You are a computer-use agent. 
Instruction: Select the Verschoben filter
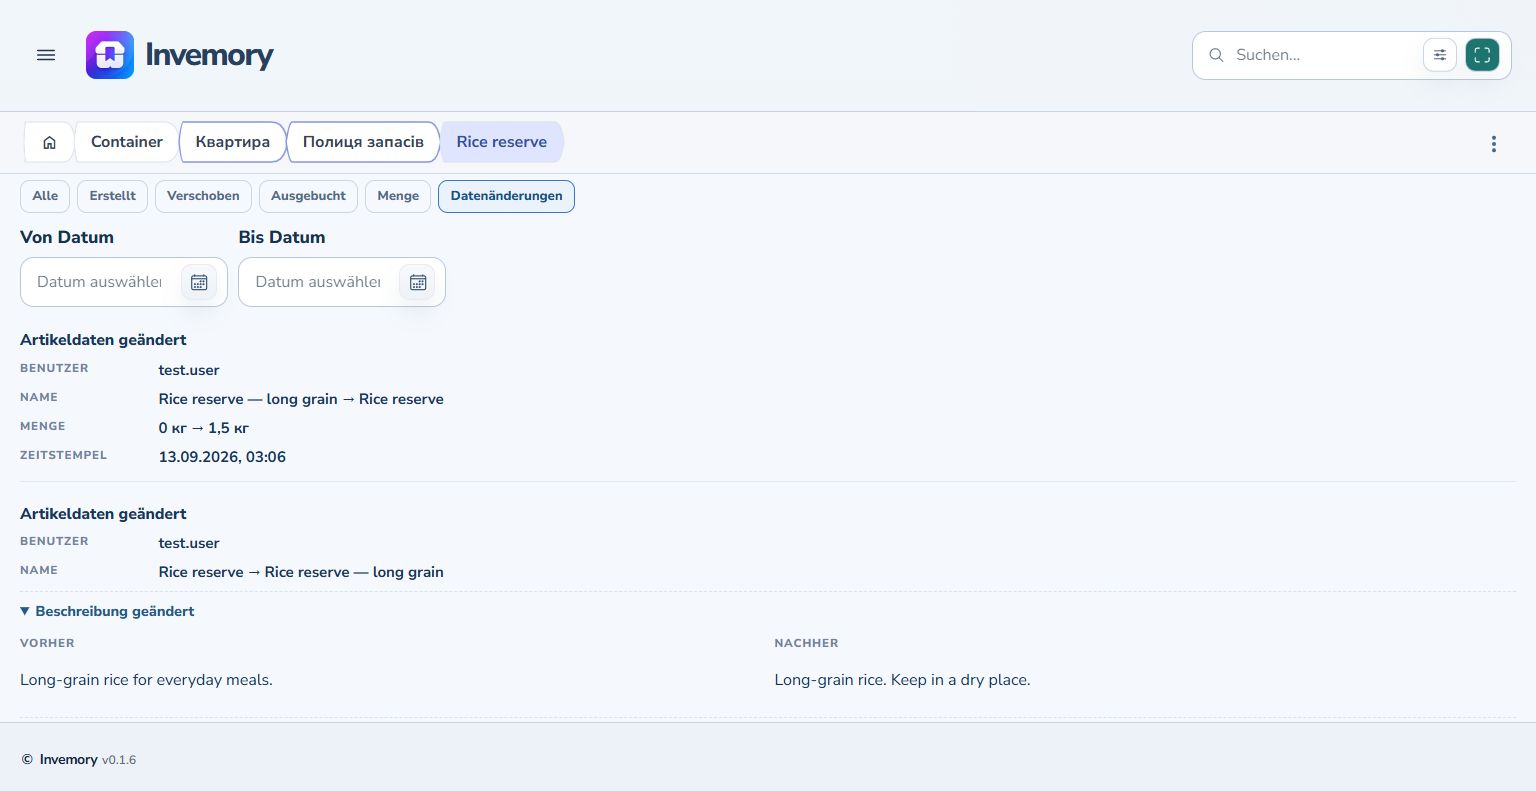(203, 196)
